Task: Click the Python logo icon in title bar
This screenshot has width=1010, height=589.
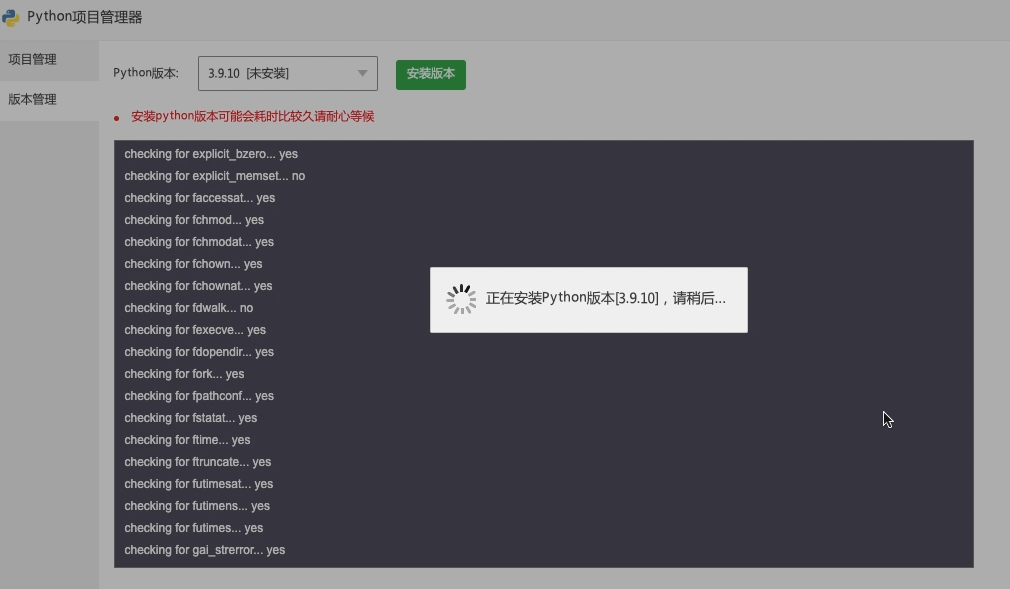Action: pos(10,17)
